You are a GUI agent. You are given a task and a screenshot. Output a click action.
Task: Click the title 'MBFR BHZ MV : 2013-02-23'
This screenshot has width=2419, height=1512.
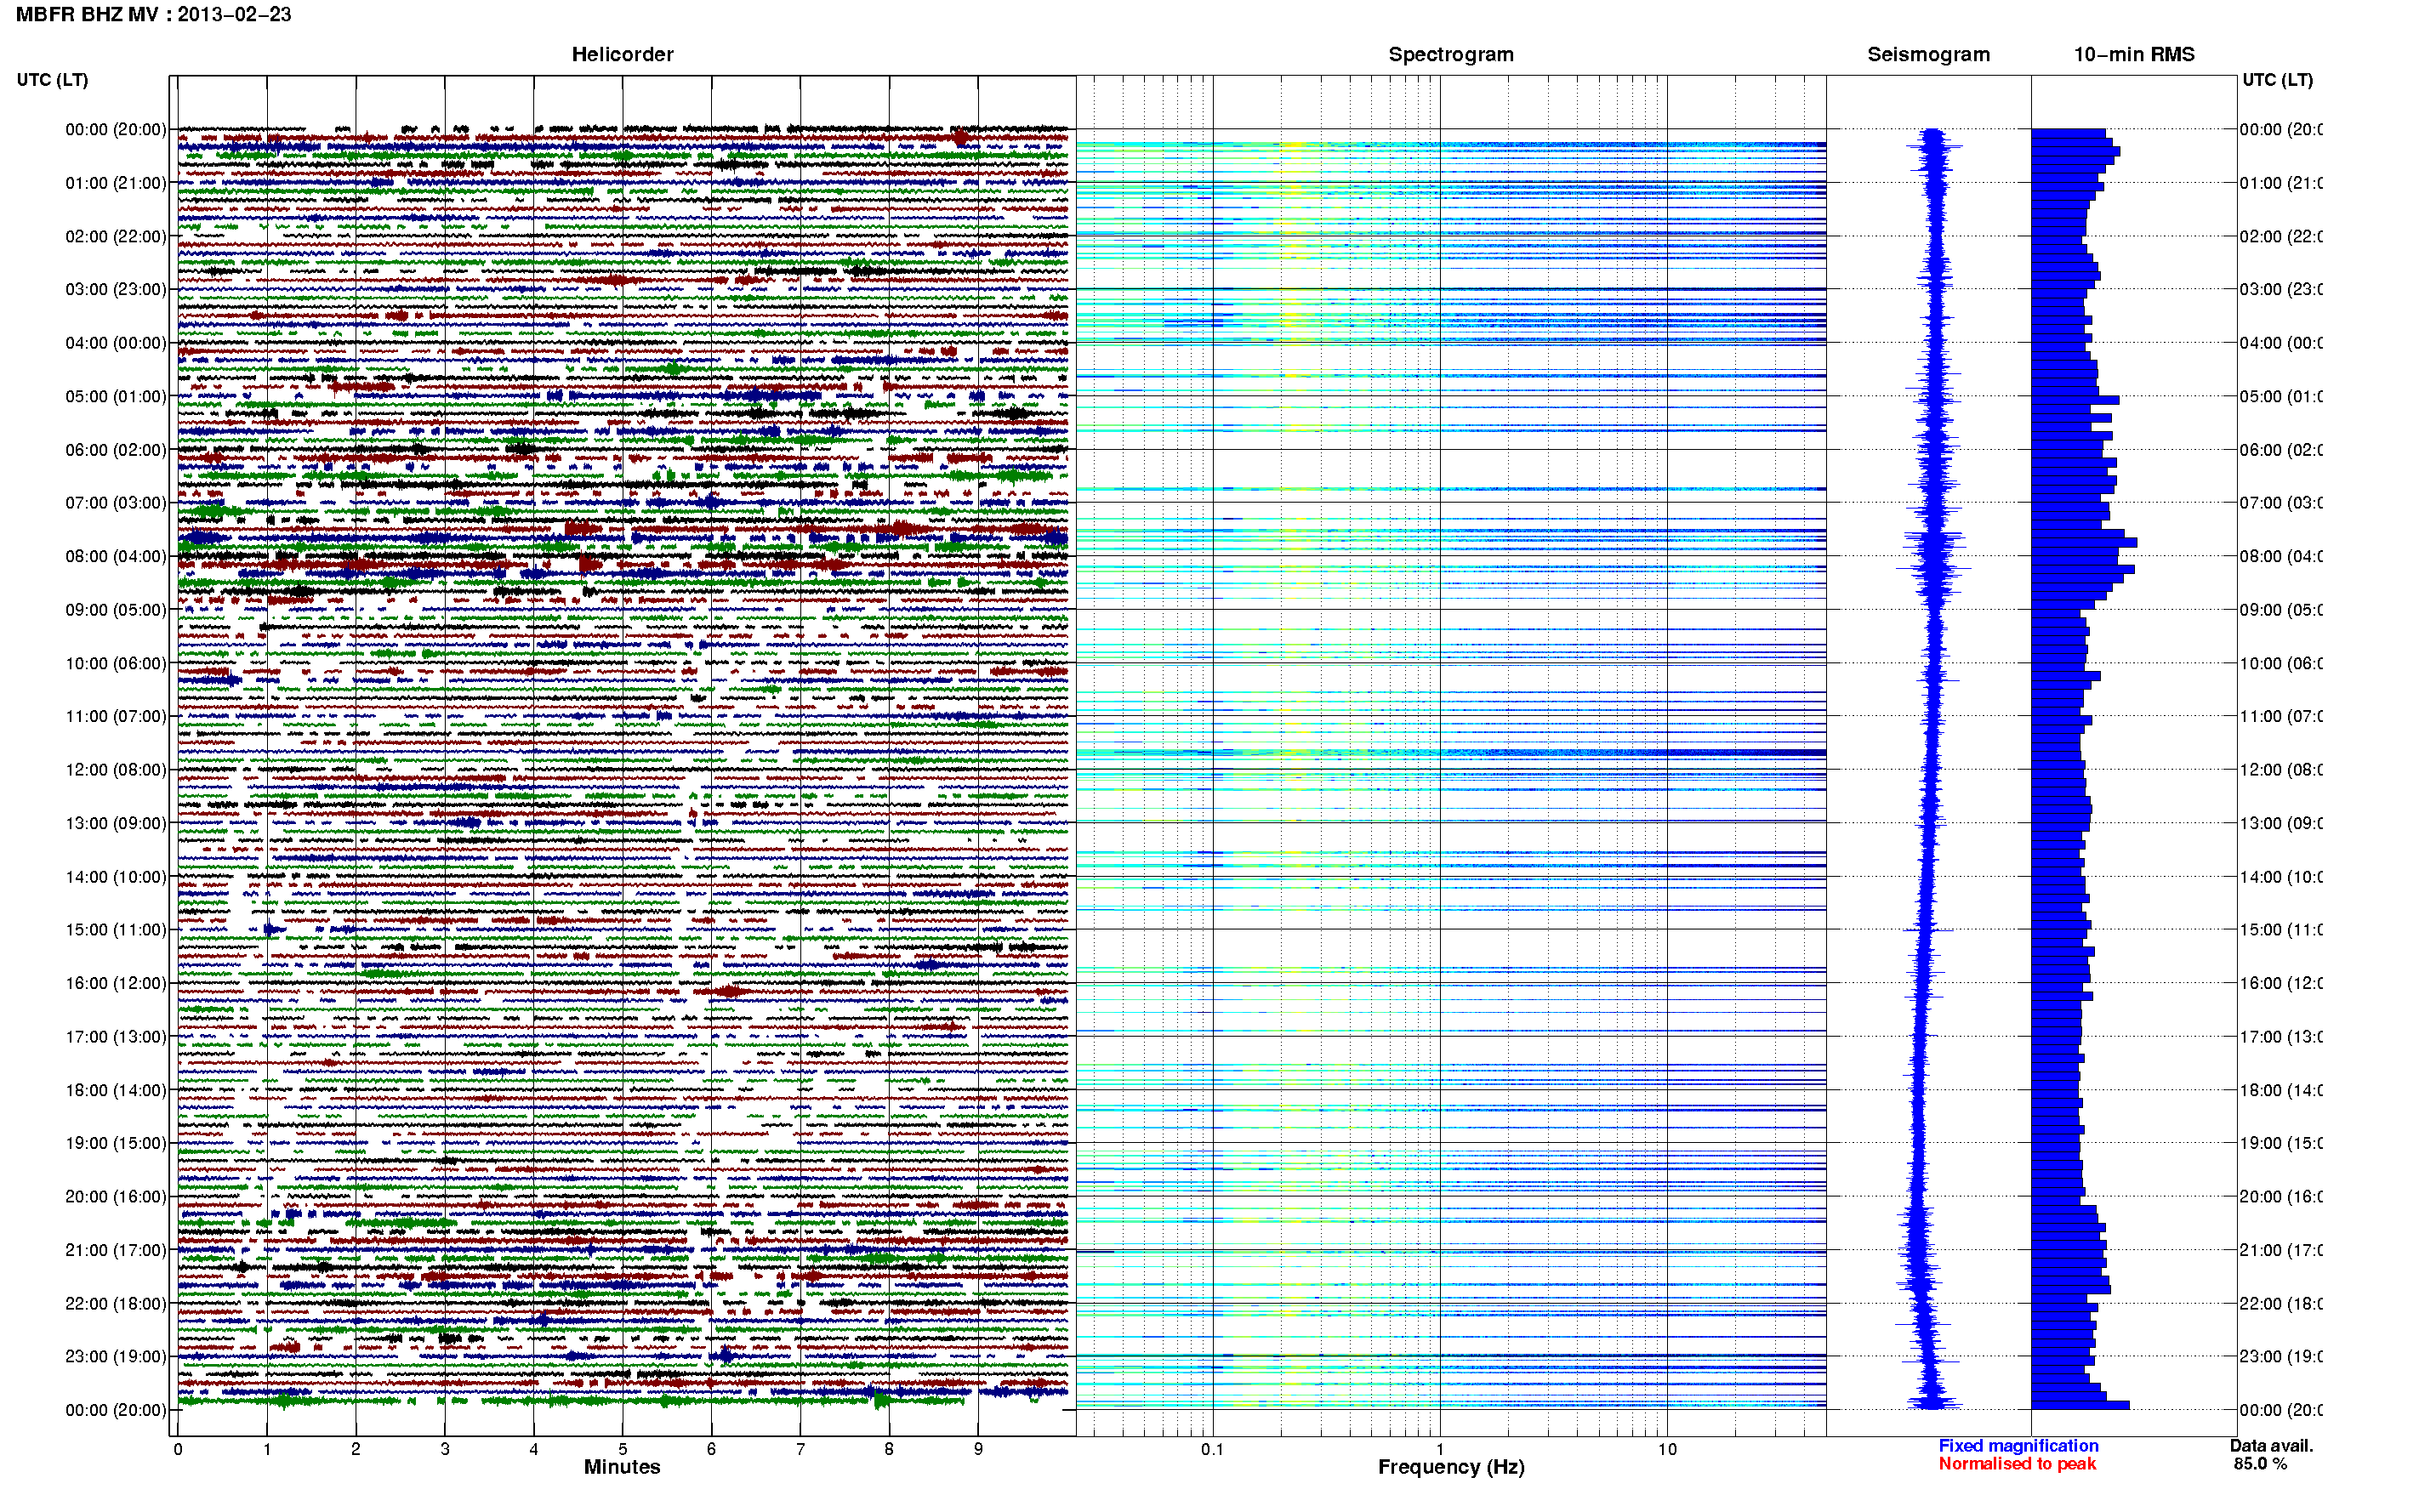[153, 15]
